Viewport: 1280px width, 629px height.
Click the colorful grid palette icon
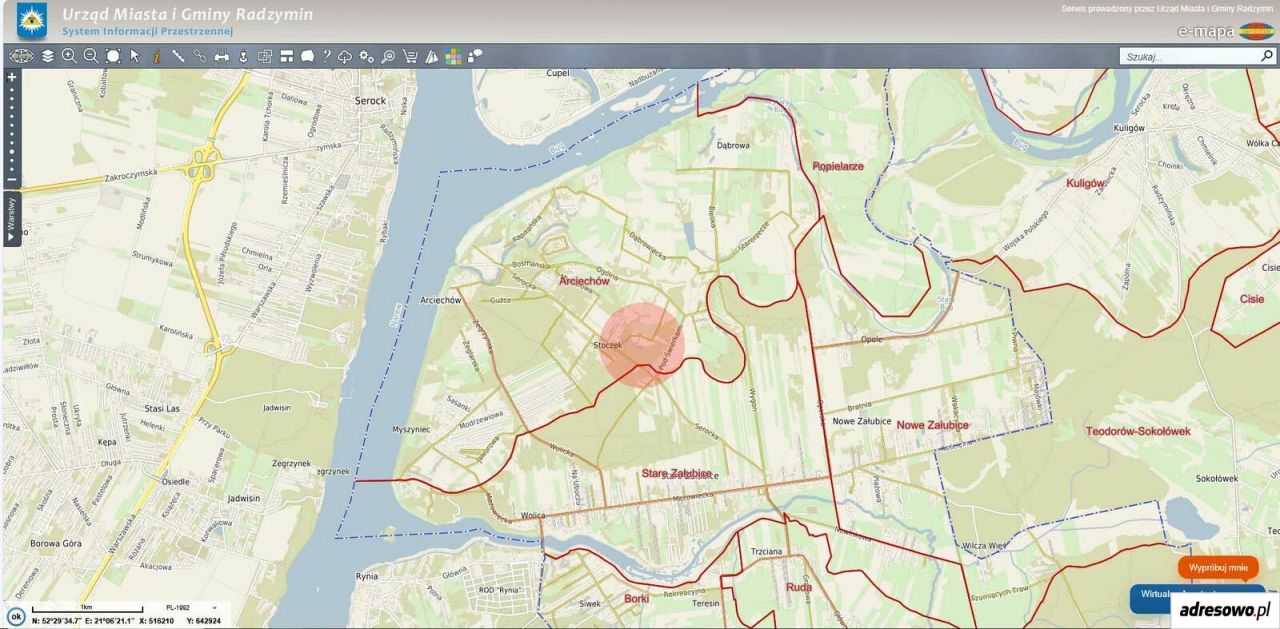pos(453,56)
